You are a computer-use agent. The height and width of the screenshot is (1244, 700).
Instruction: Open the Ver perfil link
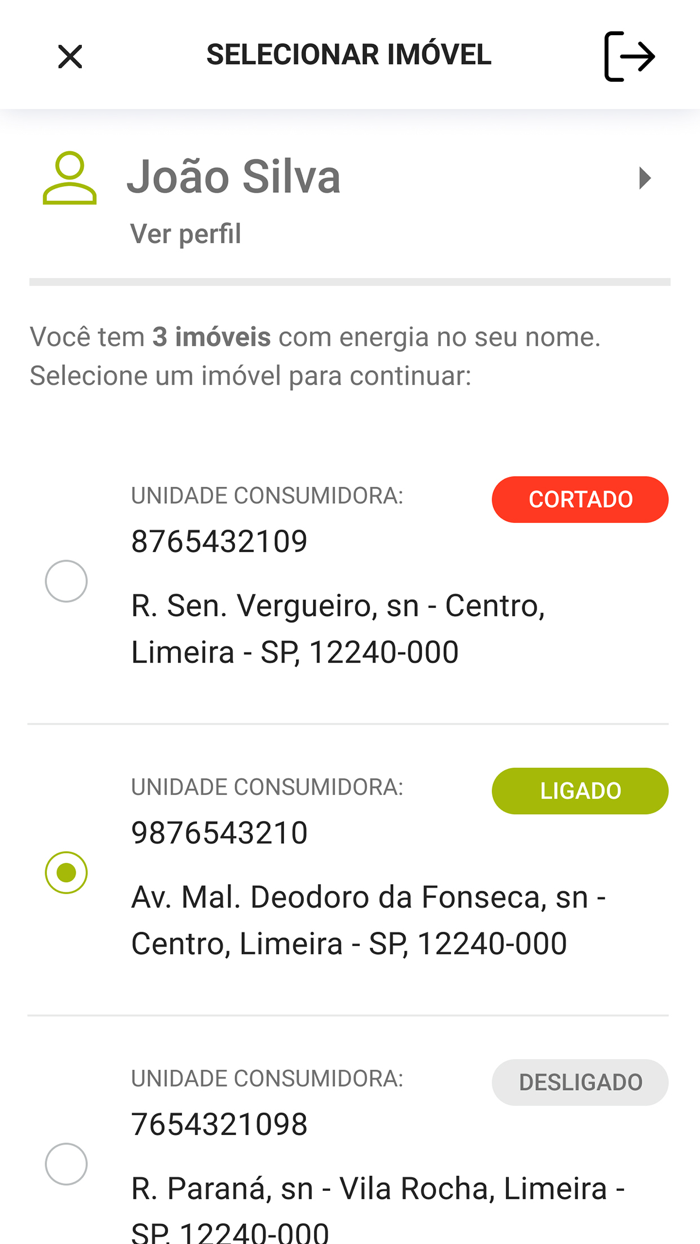coord(185,233)
